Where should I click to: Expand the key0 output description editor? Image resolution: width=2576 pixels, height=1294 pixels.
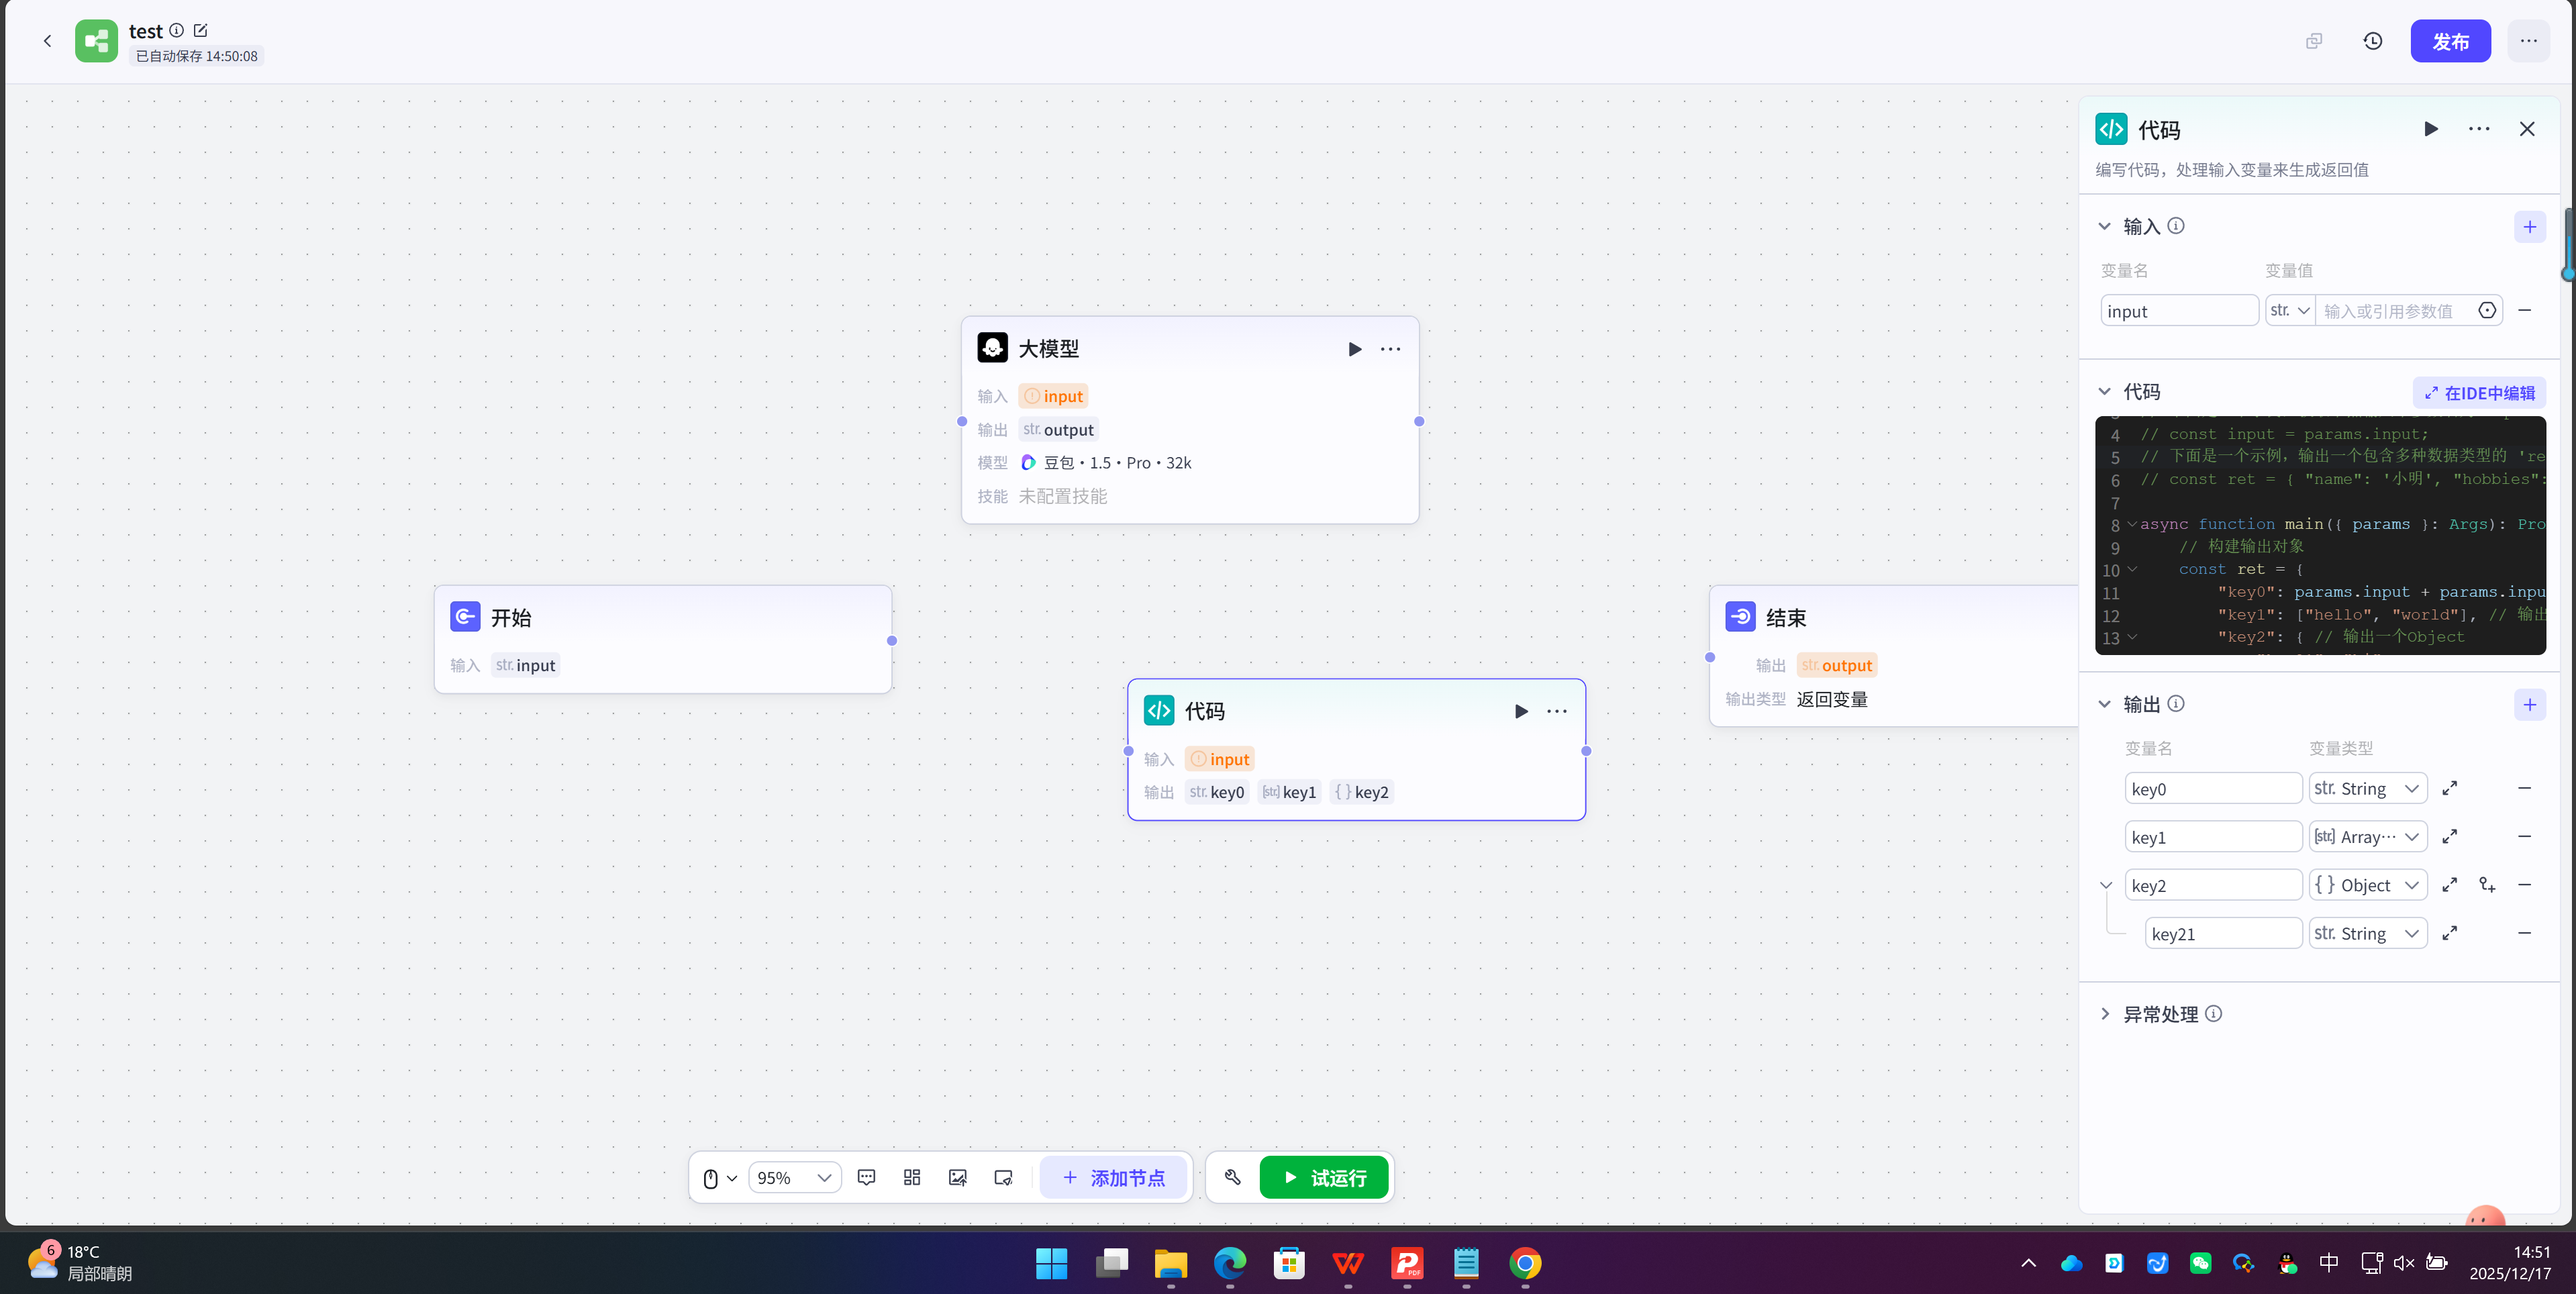[2449, 789]
